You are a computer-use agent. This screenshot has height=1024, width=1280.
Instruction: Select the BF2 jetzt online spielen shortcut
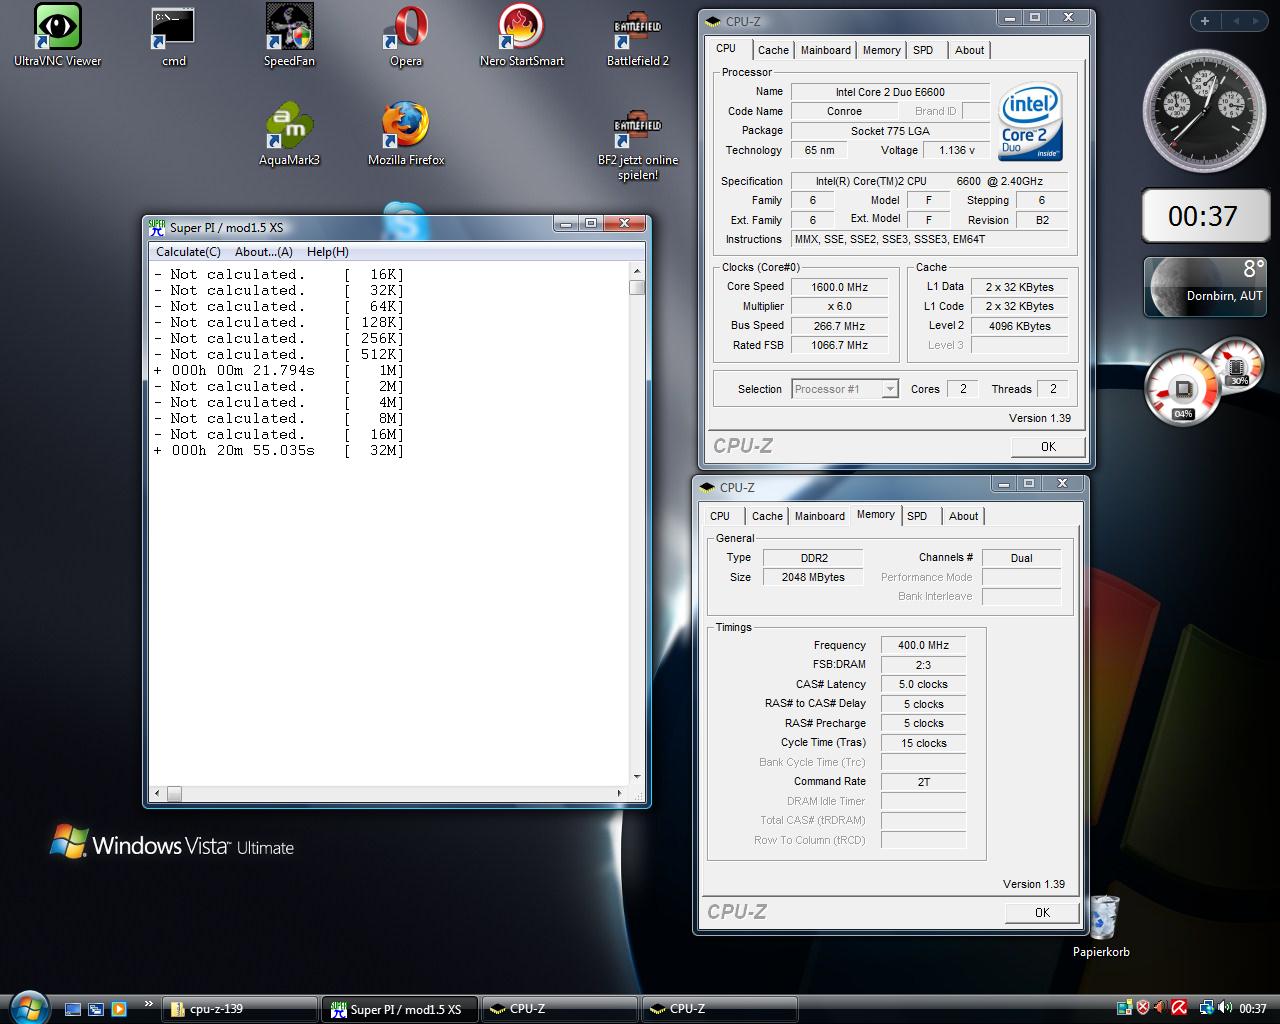(x=638, y=142)
